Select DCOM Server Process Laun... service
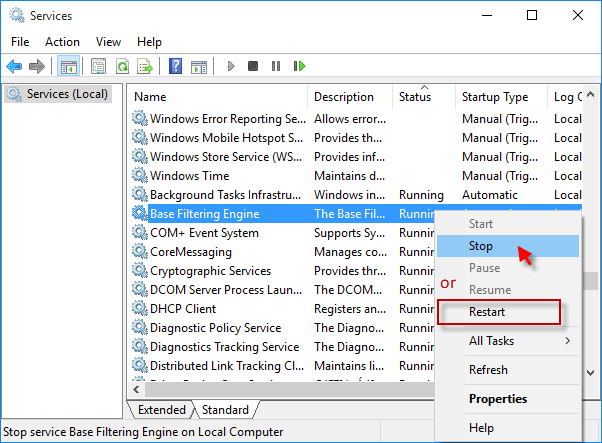The image size is (602, 443). coord(226,289)
